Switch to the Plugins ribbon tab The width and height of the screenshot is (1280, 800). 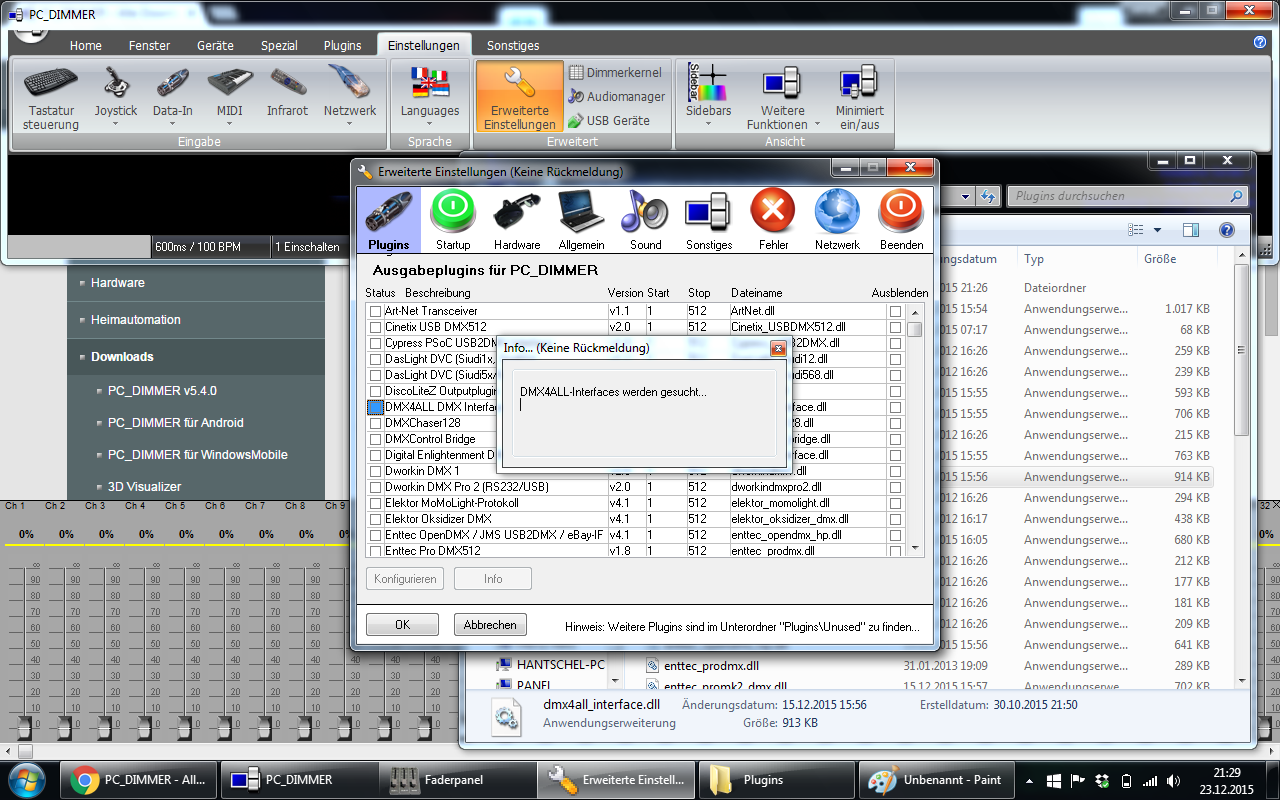coord(342,45)
